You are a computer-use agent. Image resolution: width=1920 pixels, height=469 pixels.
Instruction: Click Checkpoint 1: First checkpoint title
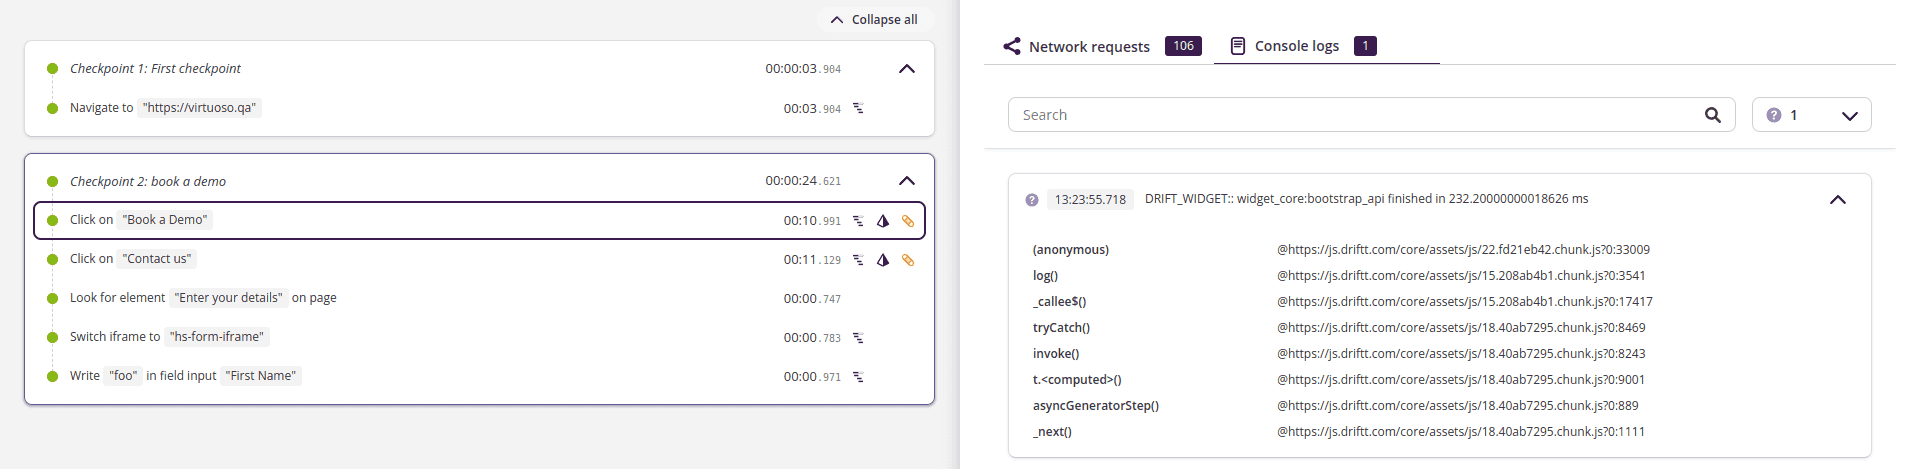click(x=155, y=69)
